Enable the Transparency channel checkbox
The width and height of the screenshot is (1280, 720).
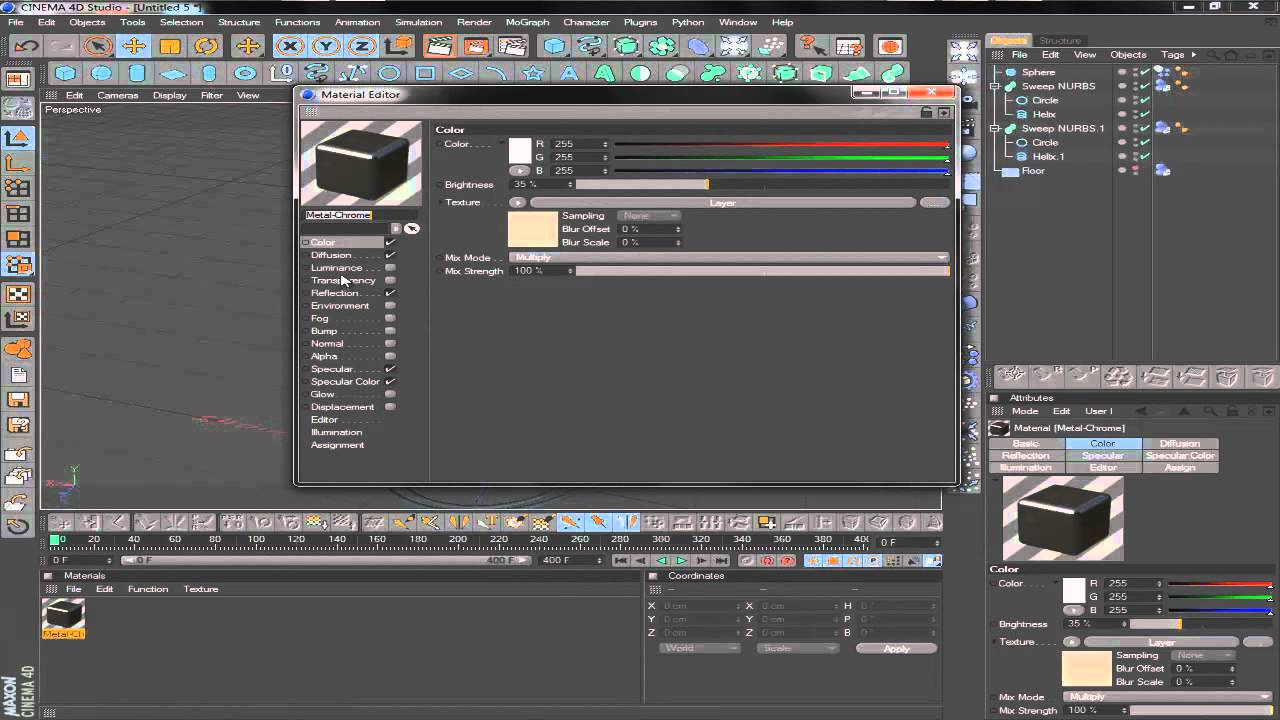[x=390, y=280]
